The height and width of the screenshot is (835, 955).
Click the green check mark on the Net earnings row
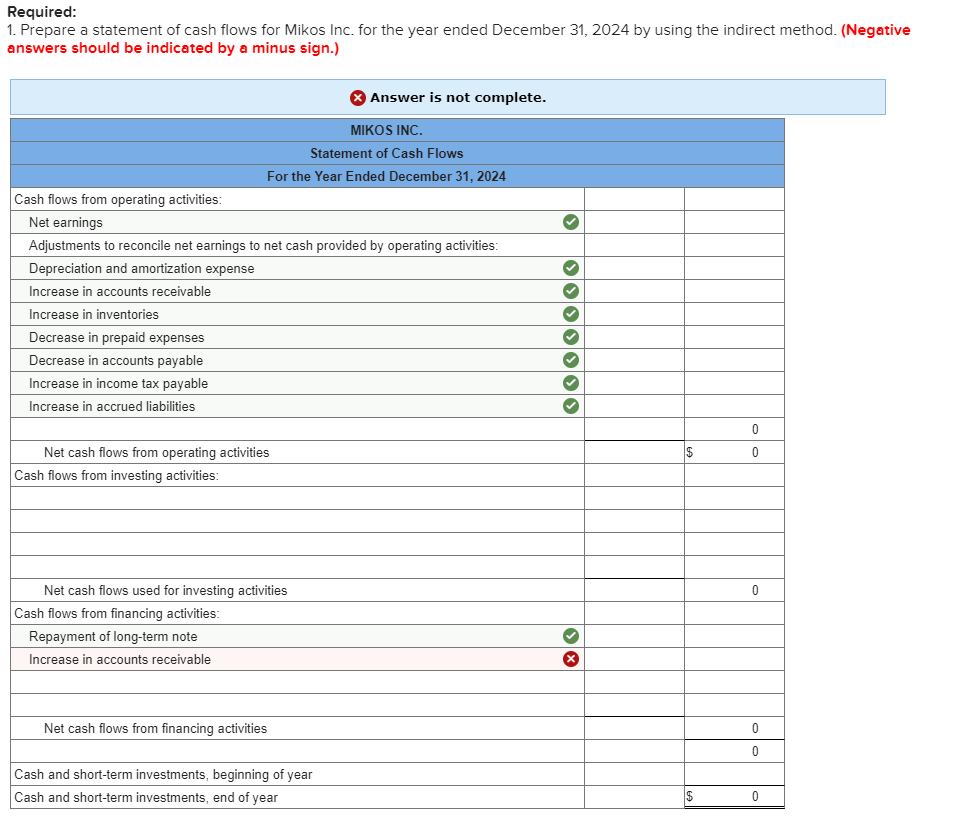click(571, 222)
